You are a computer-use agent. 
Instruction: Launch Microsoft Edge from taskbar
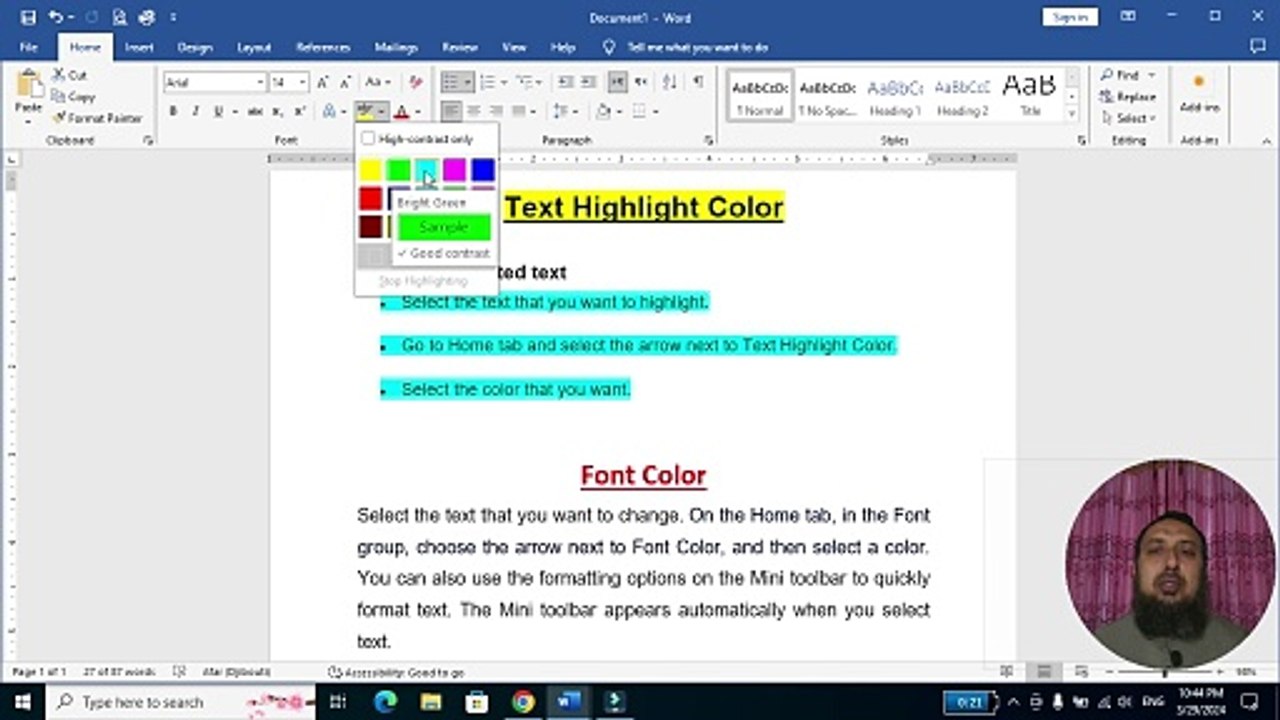click(385, 702)
